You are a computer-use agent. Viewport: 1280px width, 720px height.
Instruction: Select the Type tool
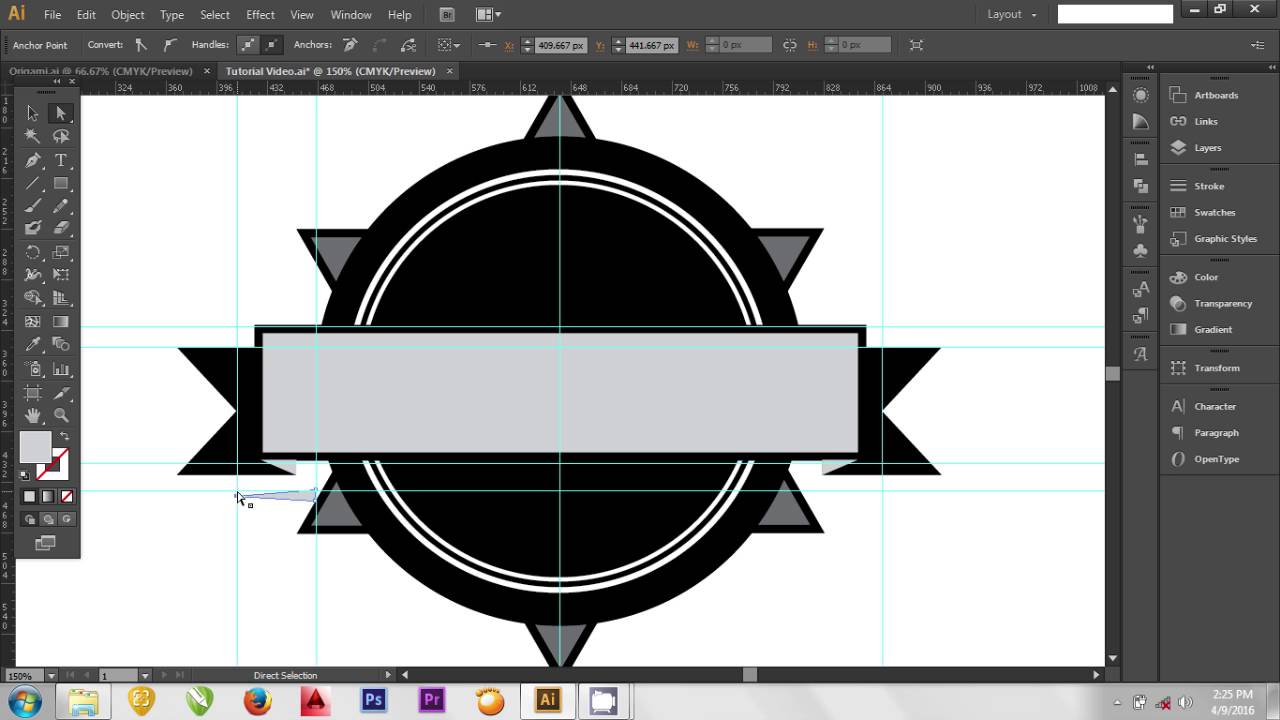[x=61, y=160]
